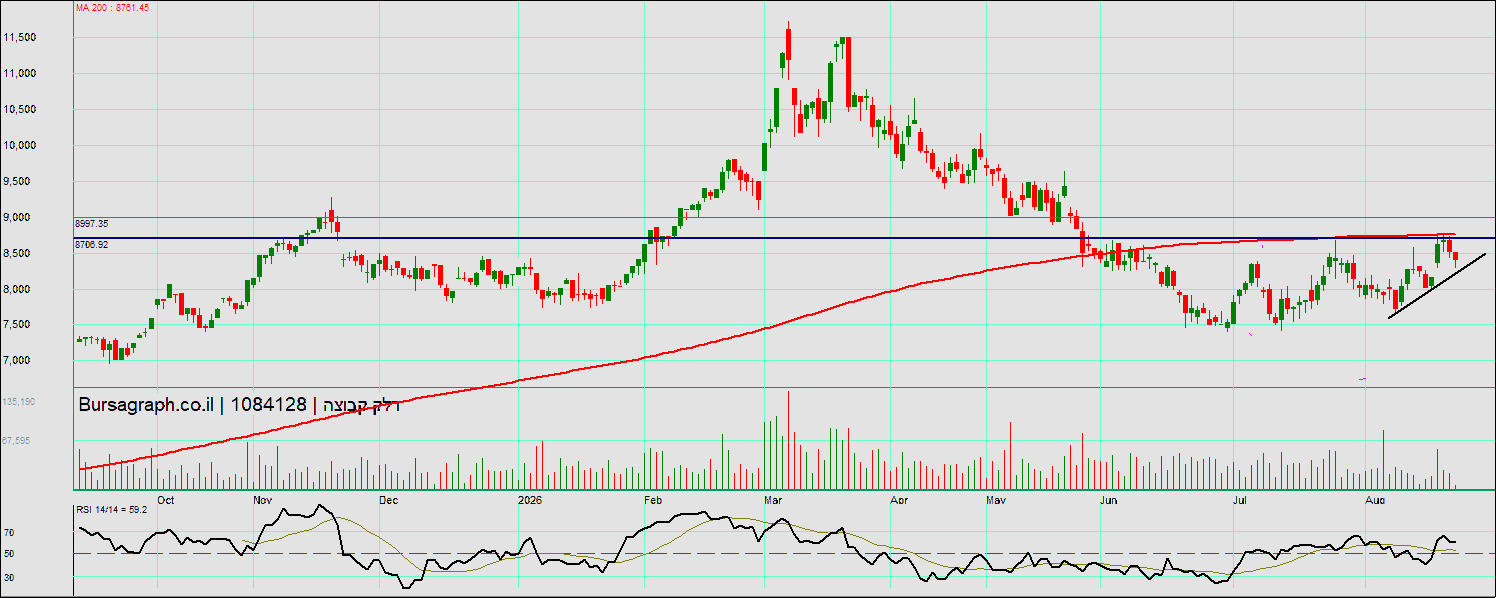Select the Mar label on time axis
1496x598 pixels.
pos(772,499)
